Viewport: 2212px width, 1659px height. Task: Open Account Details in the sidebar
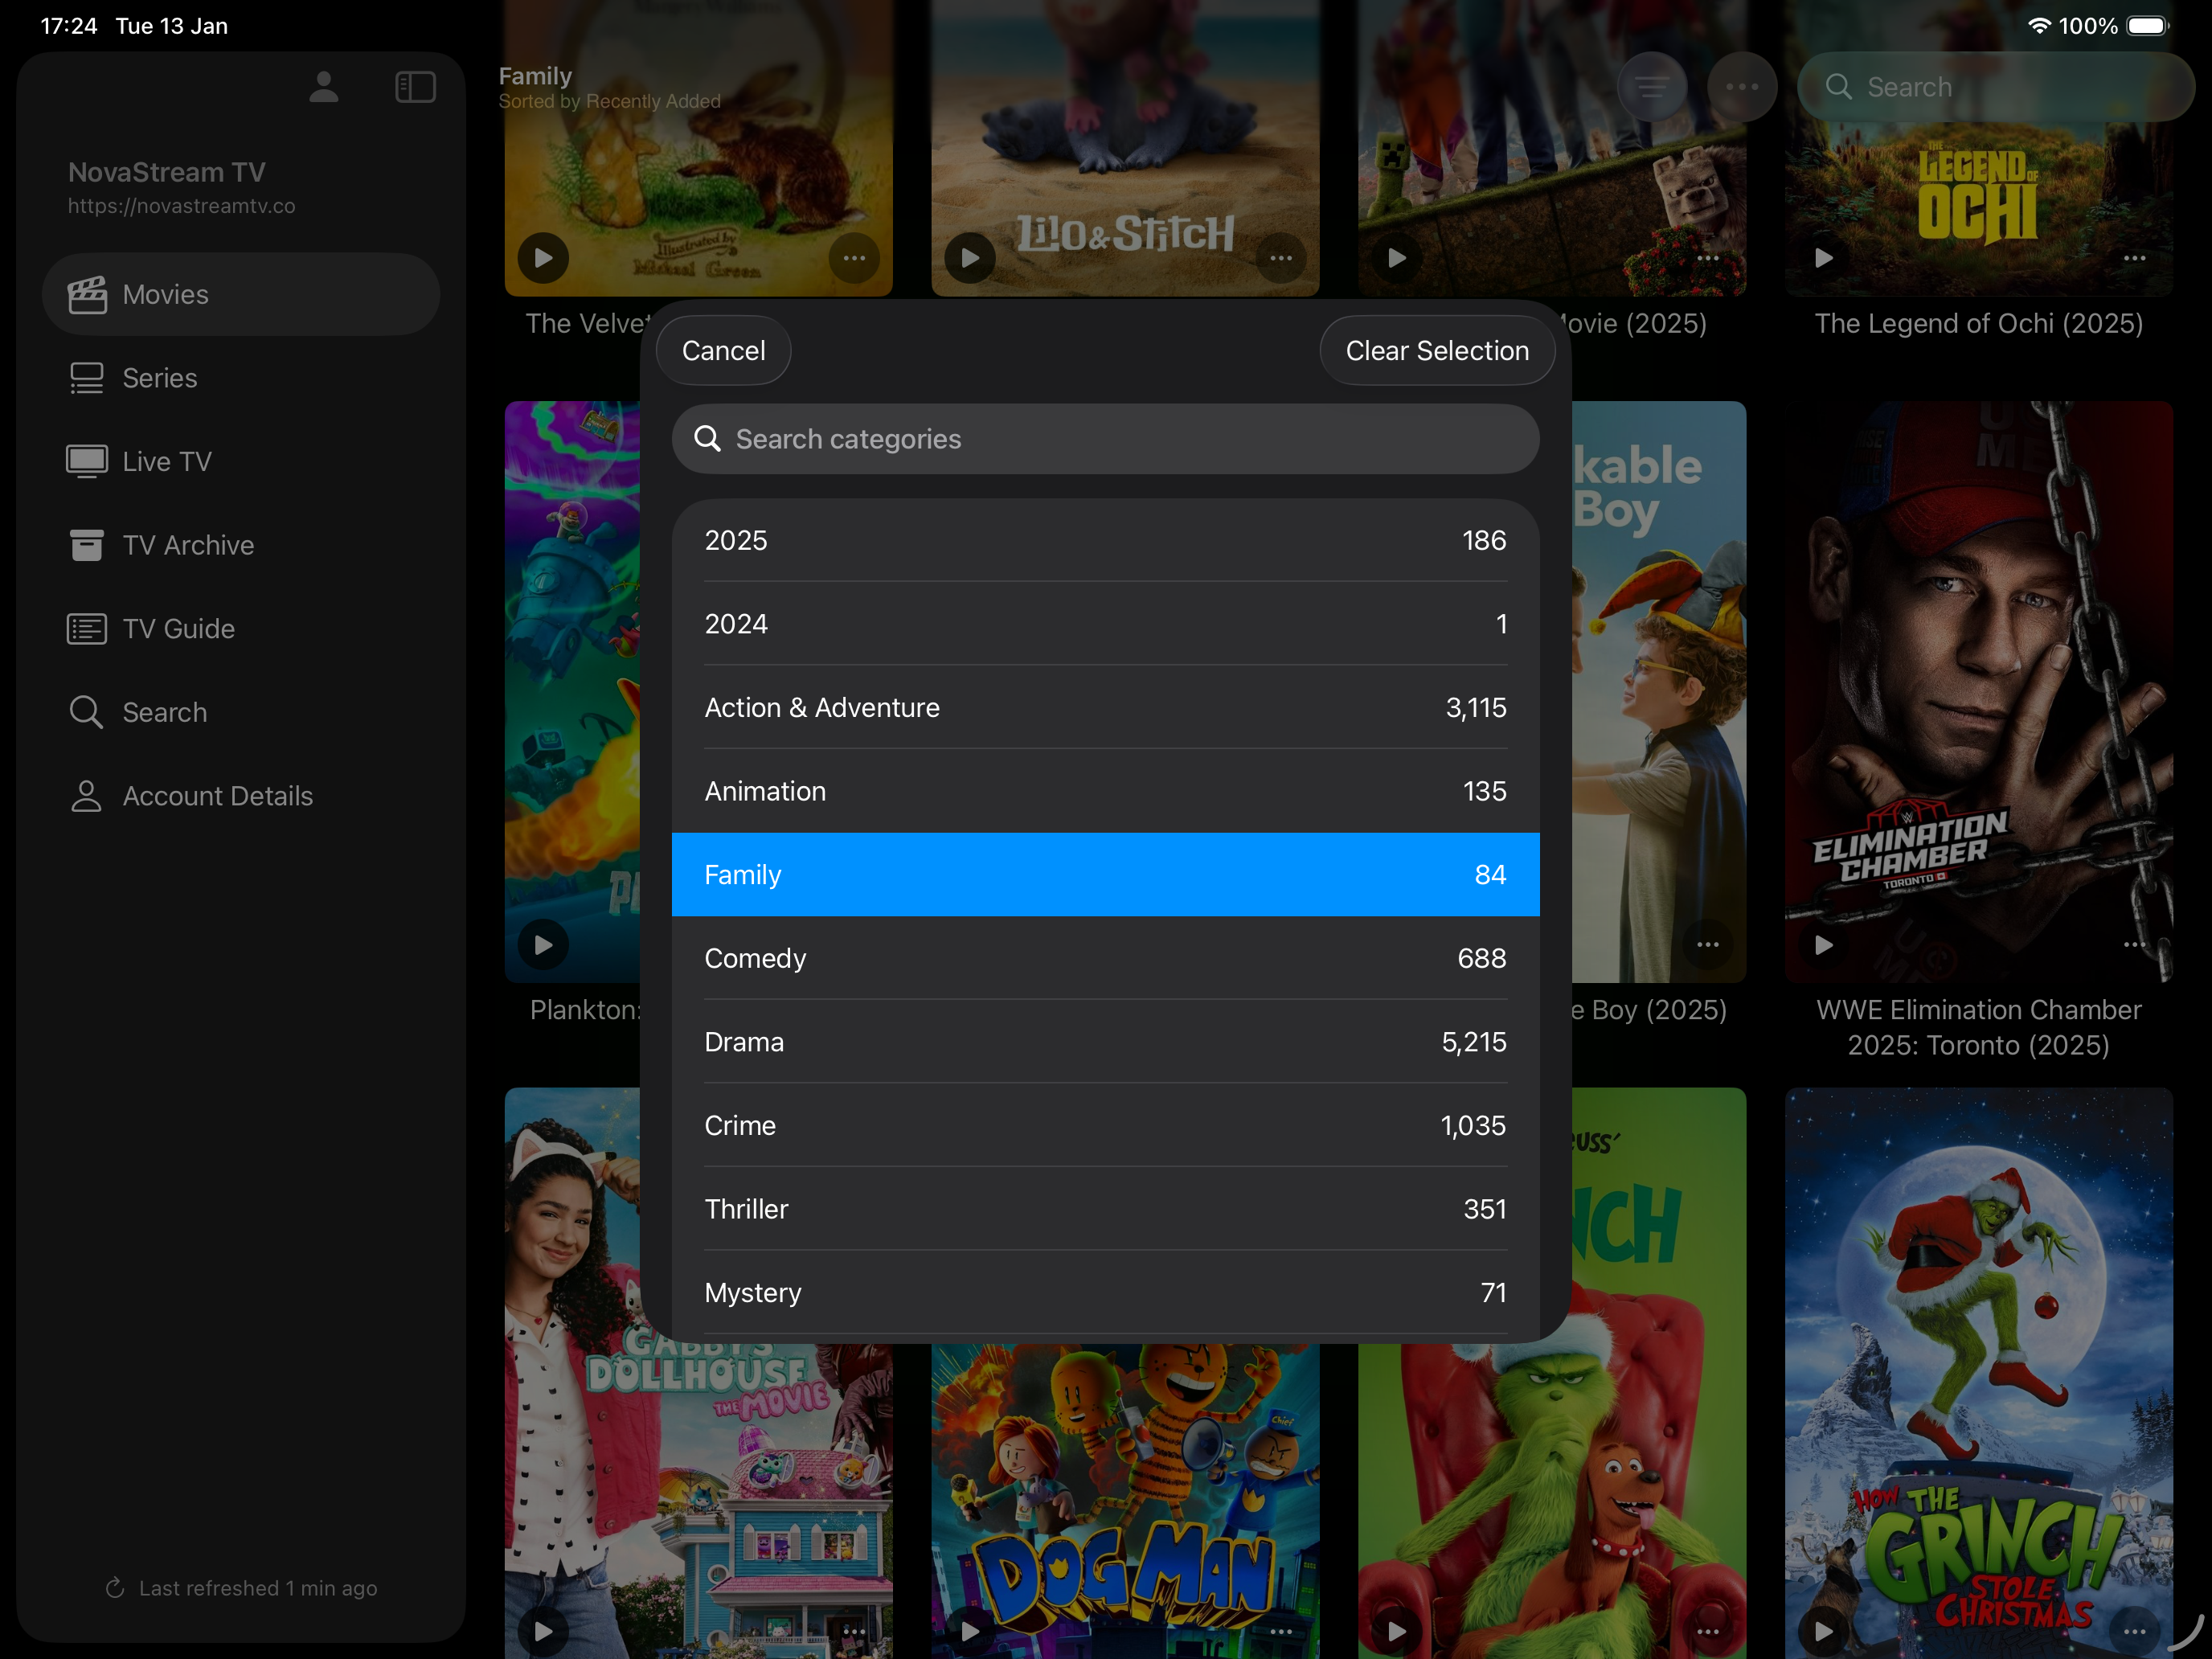tap(241, 796)
